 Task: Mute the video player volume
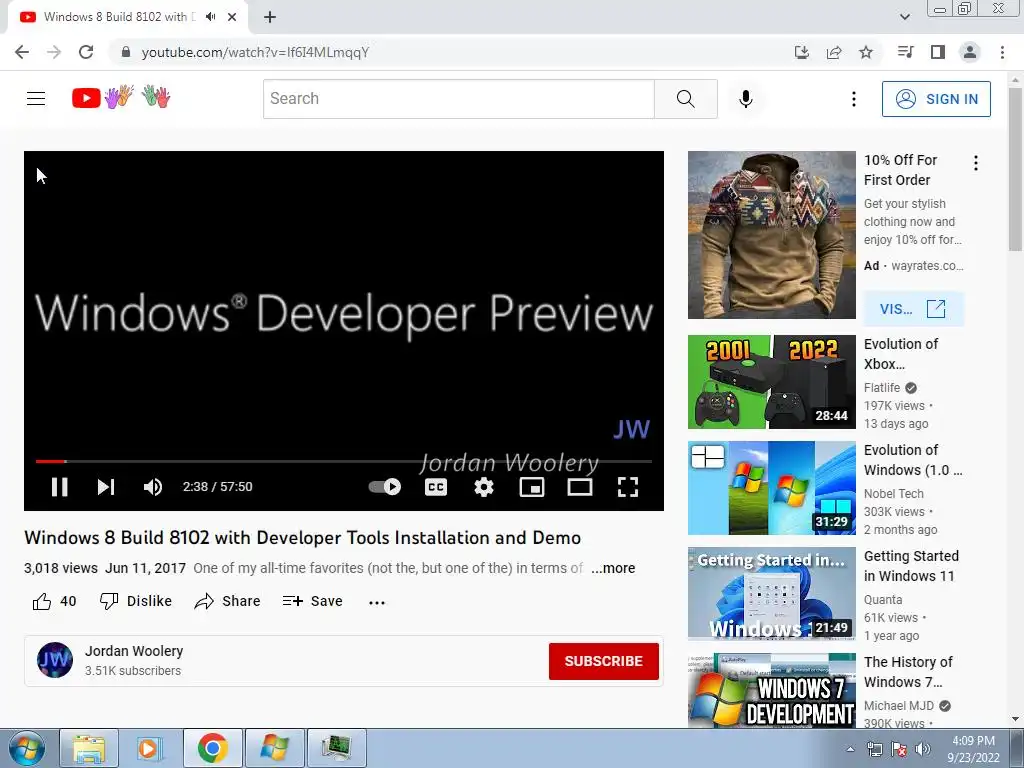[153, 487]
